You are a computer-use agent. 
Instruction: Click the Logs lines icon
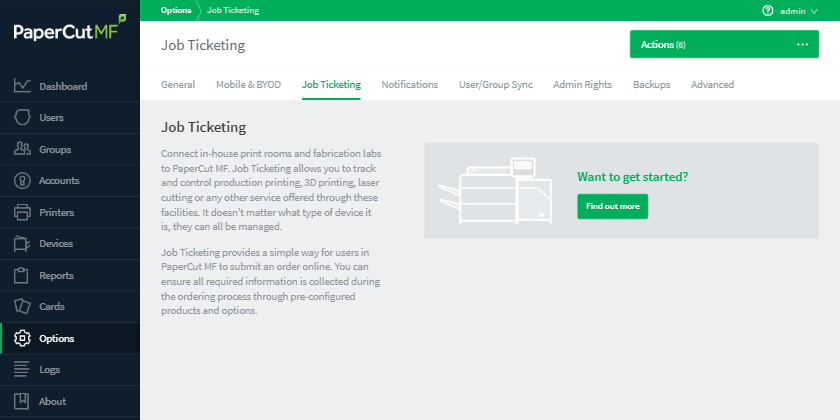coord(22,370)
